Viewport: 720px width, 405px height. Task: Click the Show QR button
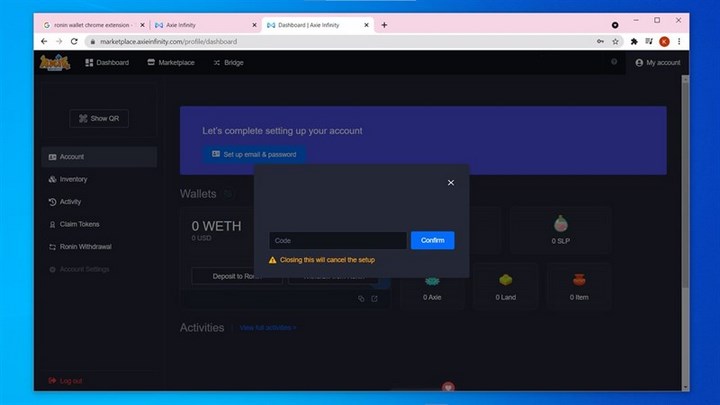click(x=99, y=118)
